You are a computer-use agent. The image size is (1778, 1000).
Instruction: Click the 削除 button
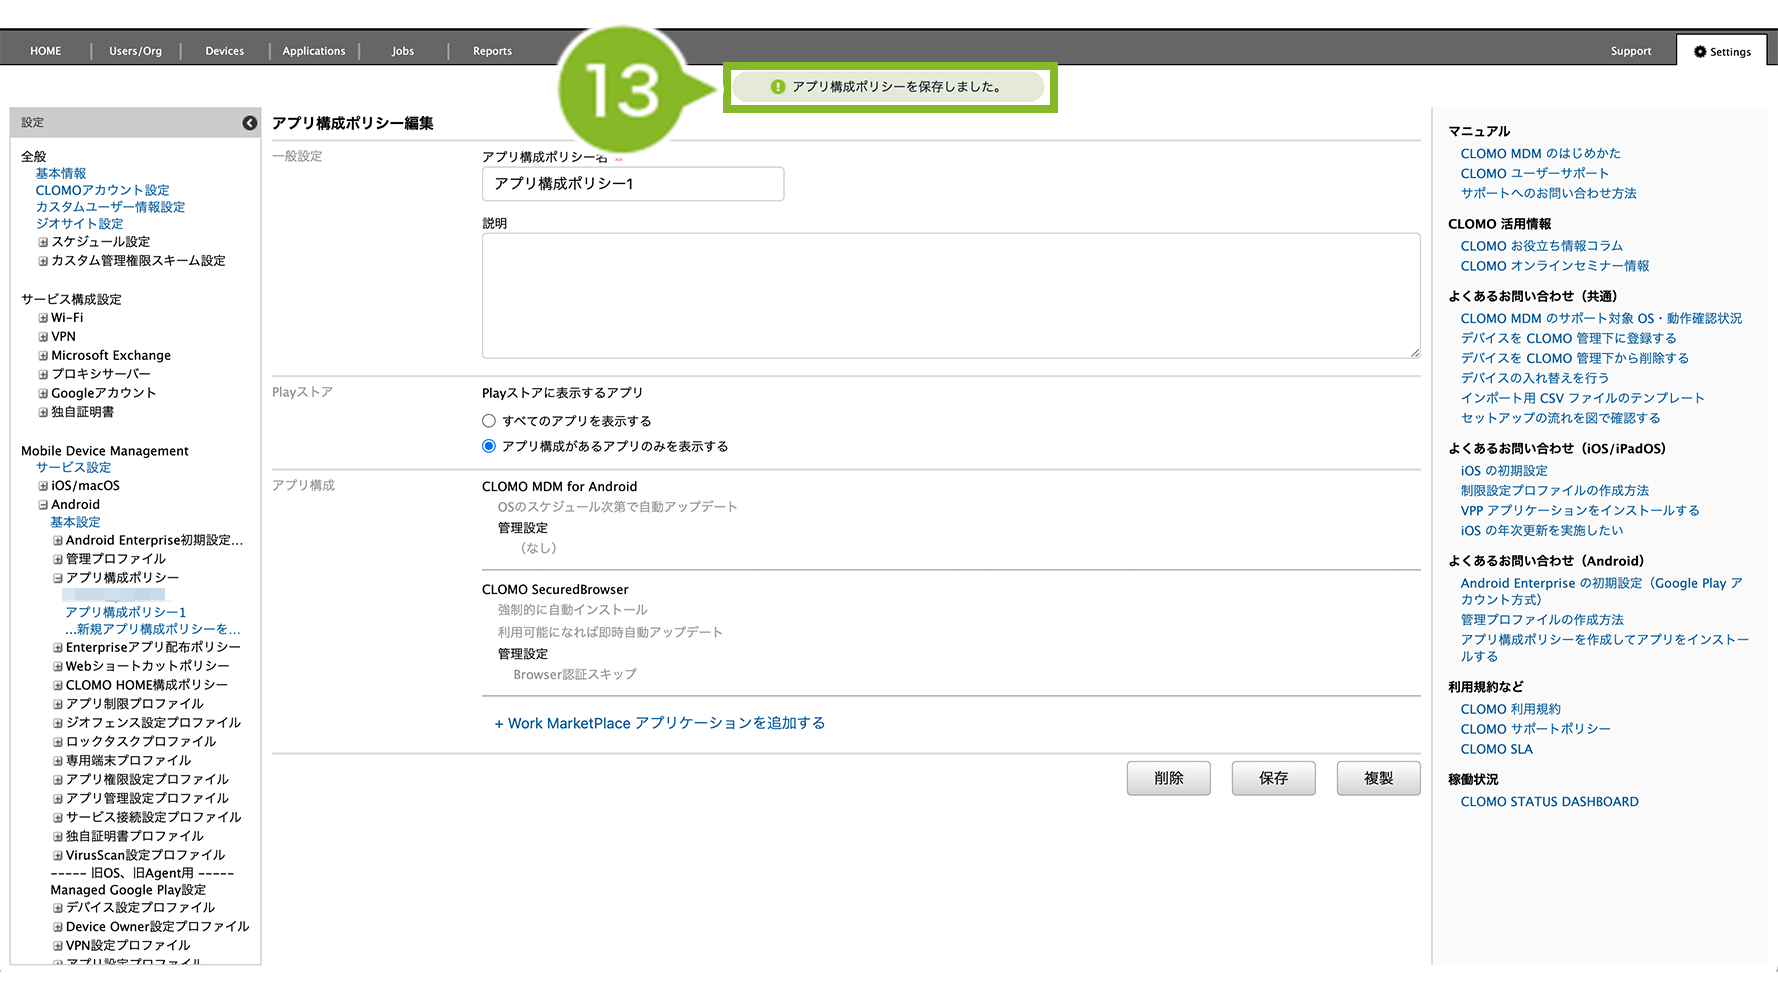click(1168, 778)
